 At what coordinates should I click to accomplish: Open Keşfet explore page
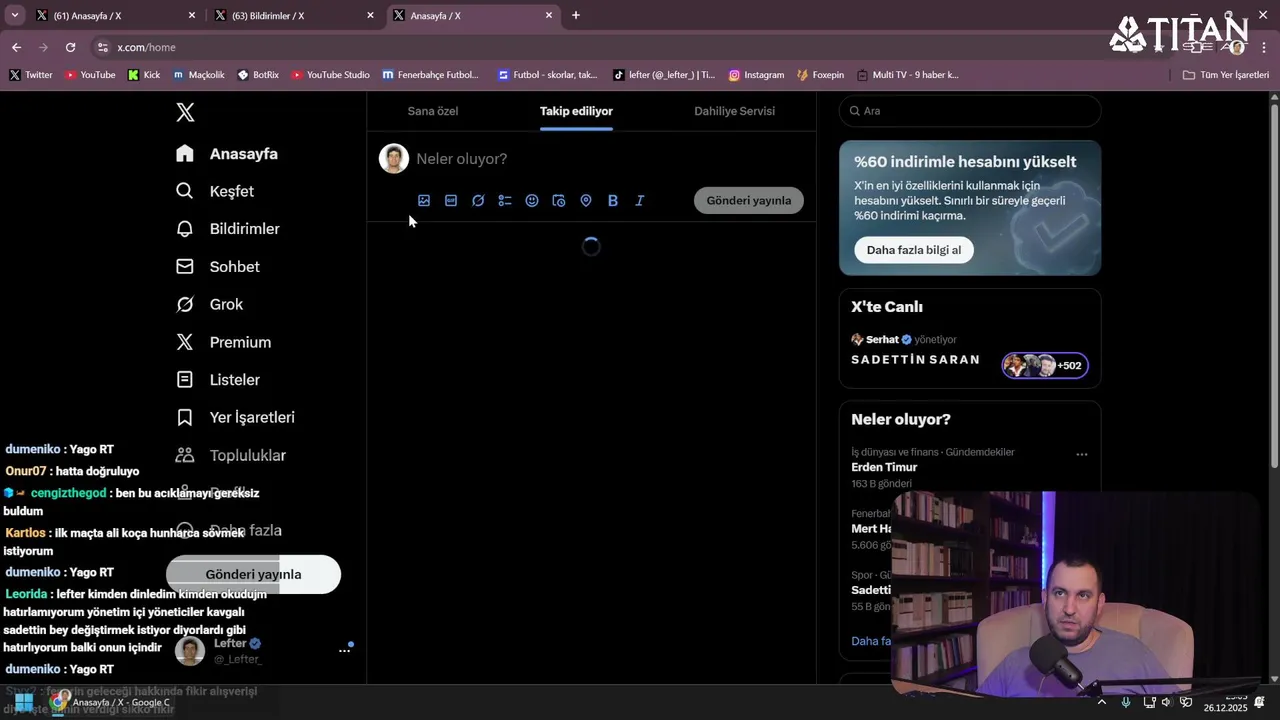[215, 191]
